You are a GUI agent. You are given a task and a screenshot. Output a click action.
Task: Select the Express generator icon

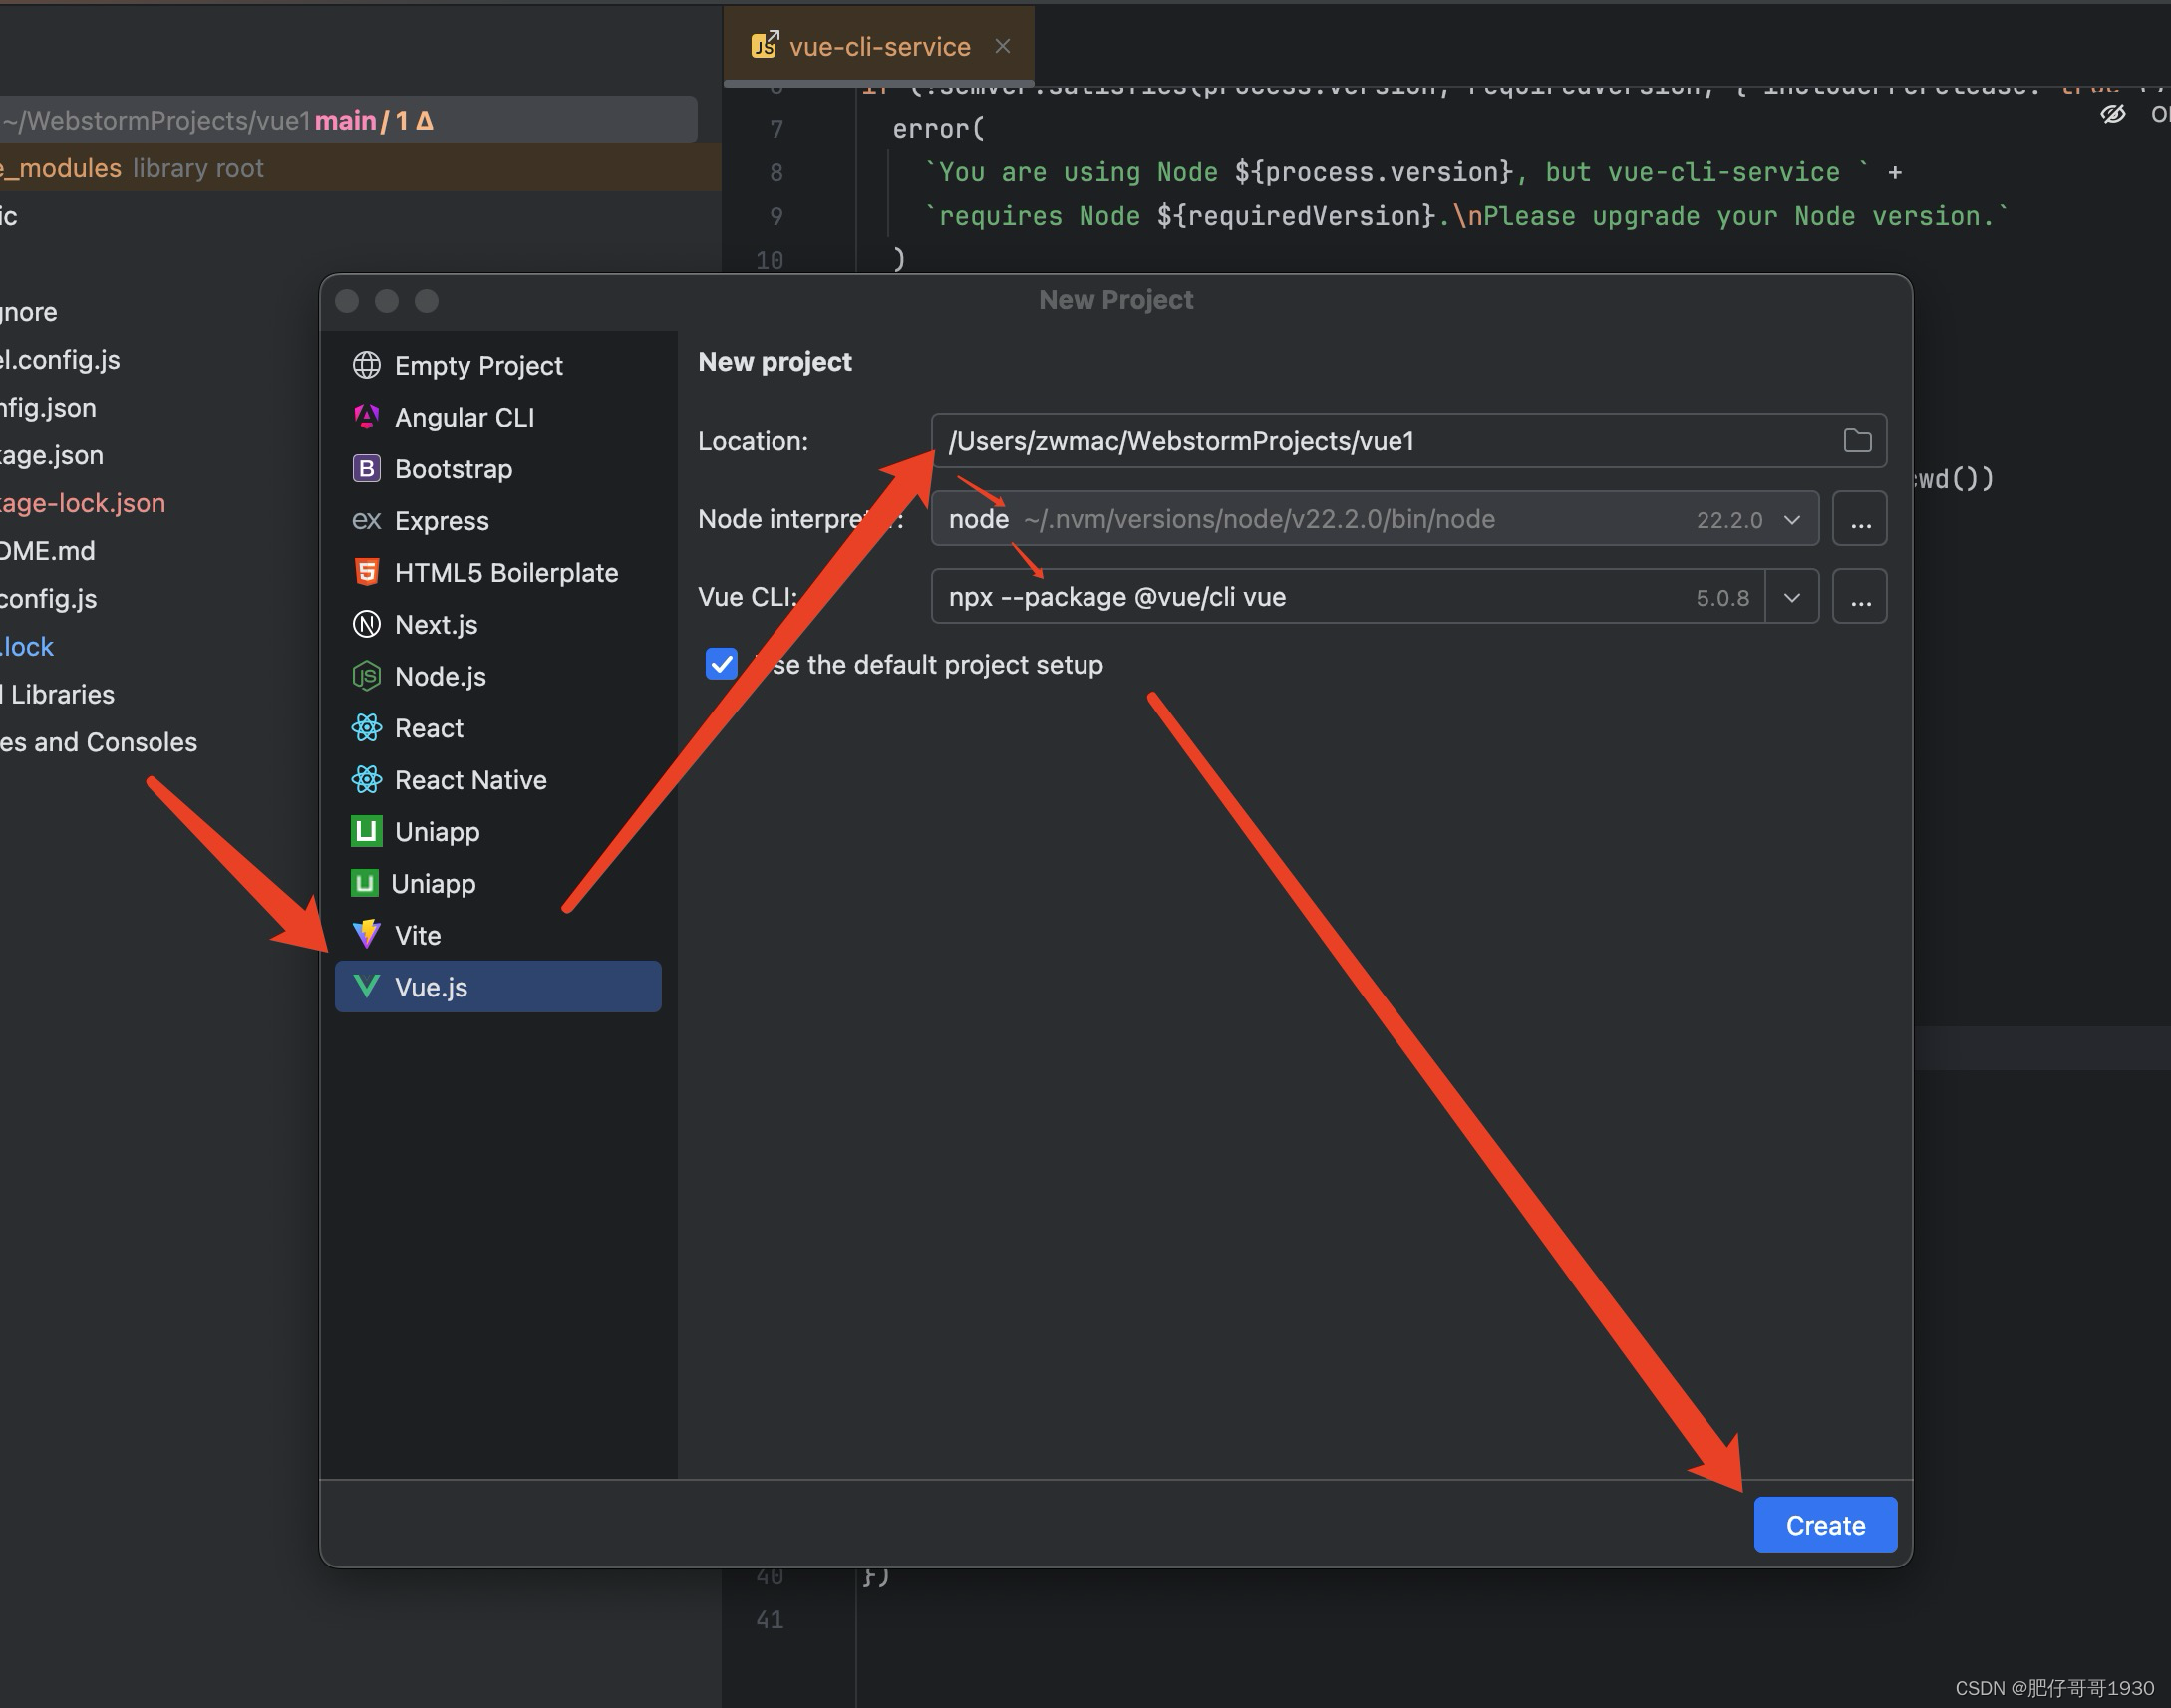366,521
